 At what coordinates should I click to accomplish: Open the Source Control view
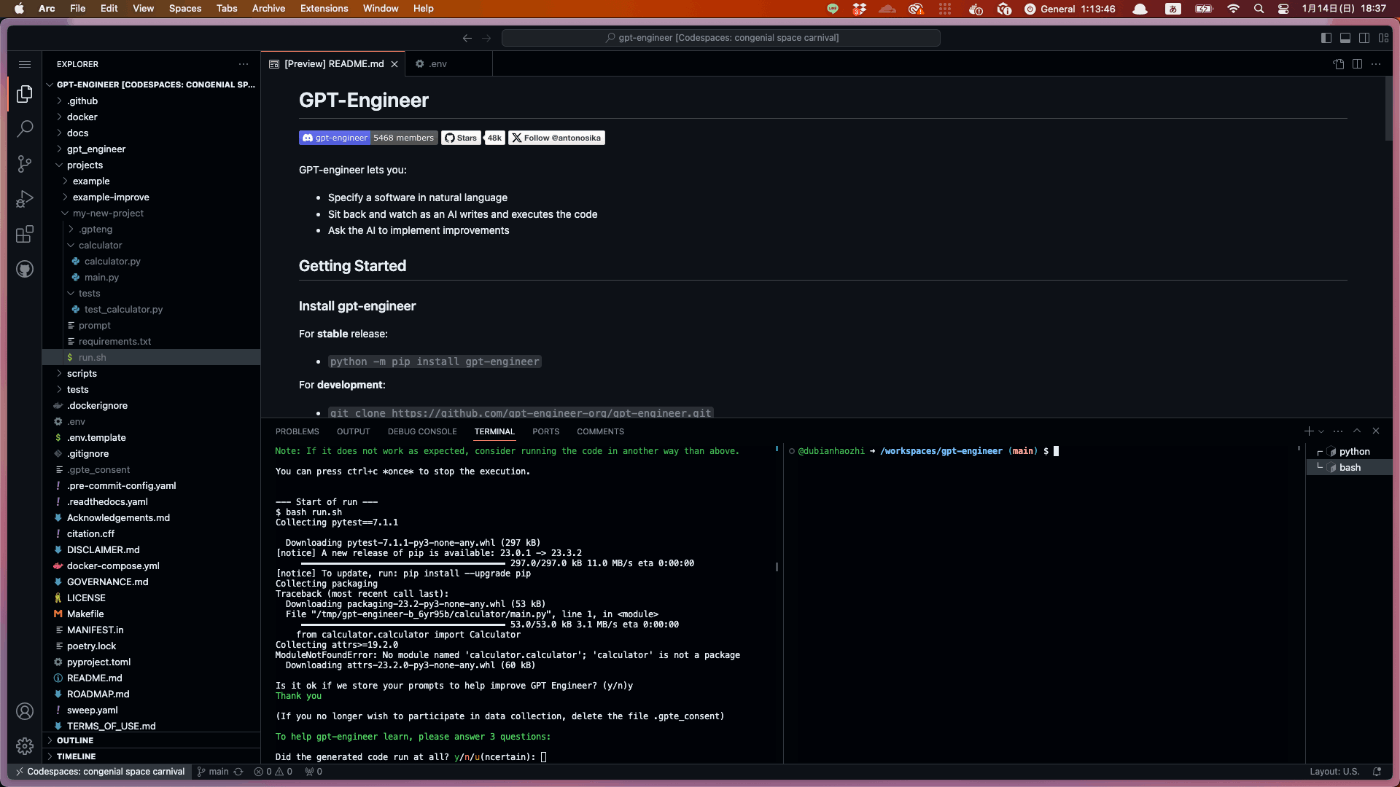pos(25,164)
